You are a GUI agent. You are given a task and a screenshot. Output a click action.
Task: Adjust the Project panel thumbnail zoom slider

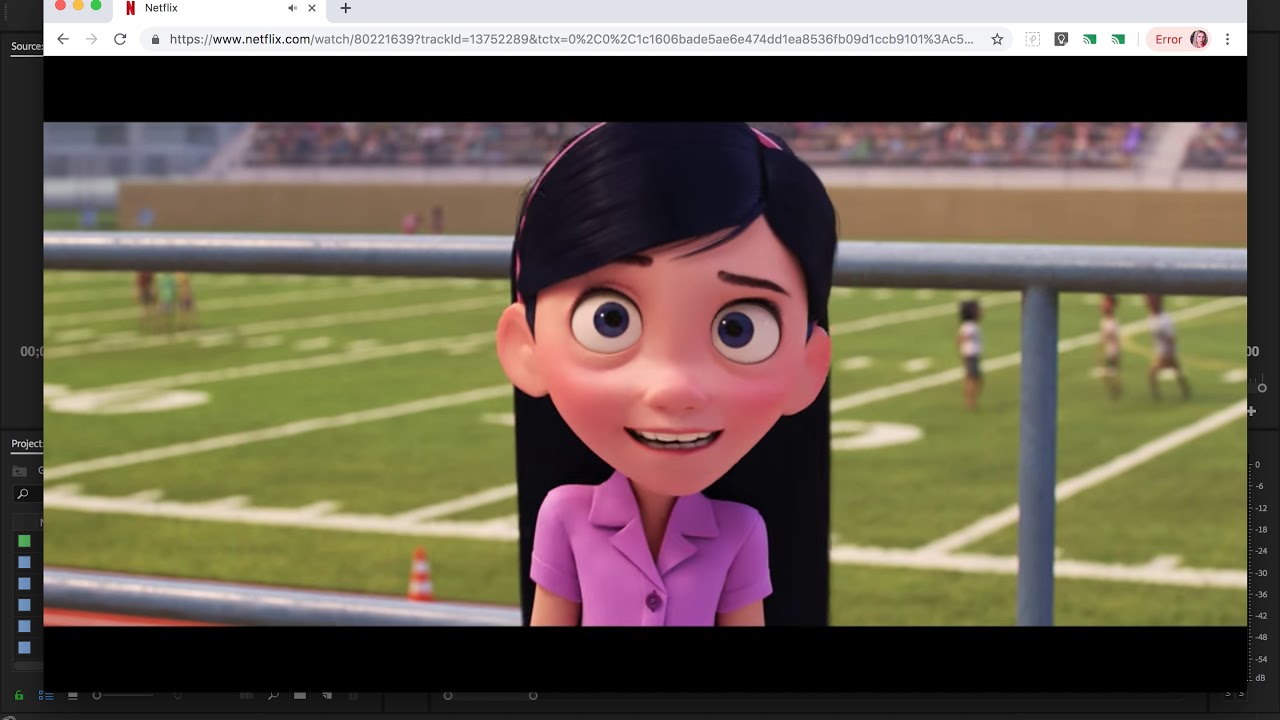tap(122, 695)
